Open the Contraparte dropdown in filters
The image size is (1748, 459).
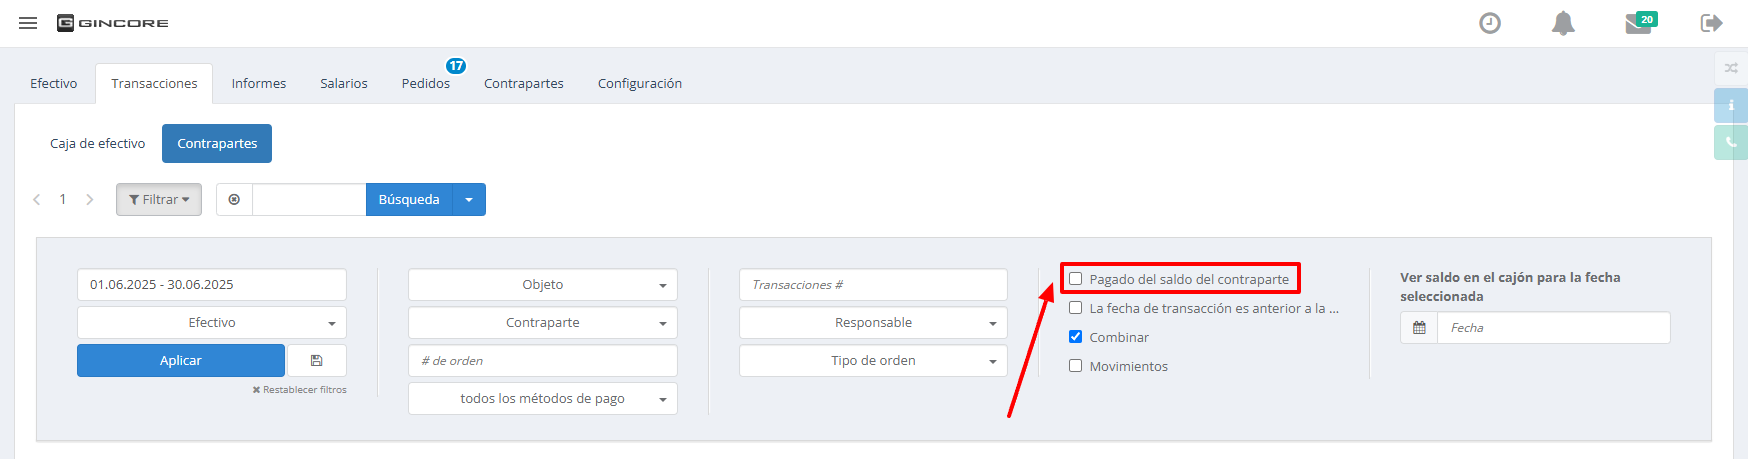(x=543, y=323)
